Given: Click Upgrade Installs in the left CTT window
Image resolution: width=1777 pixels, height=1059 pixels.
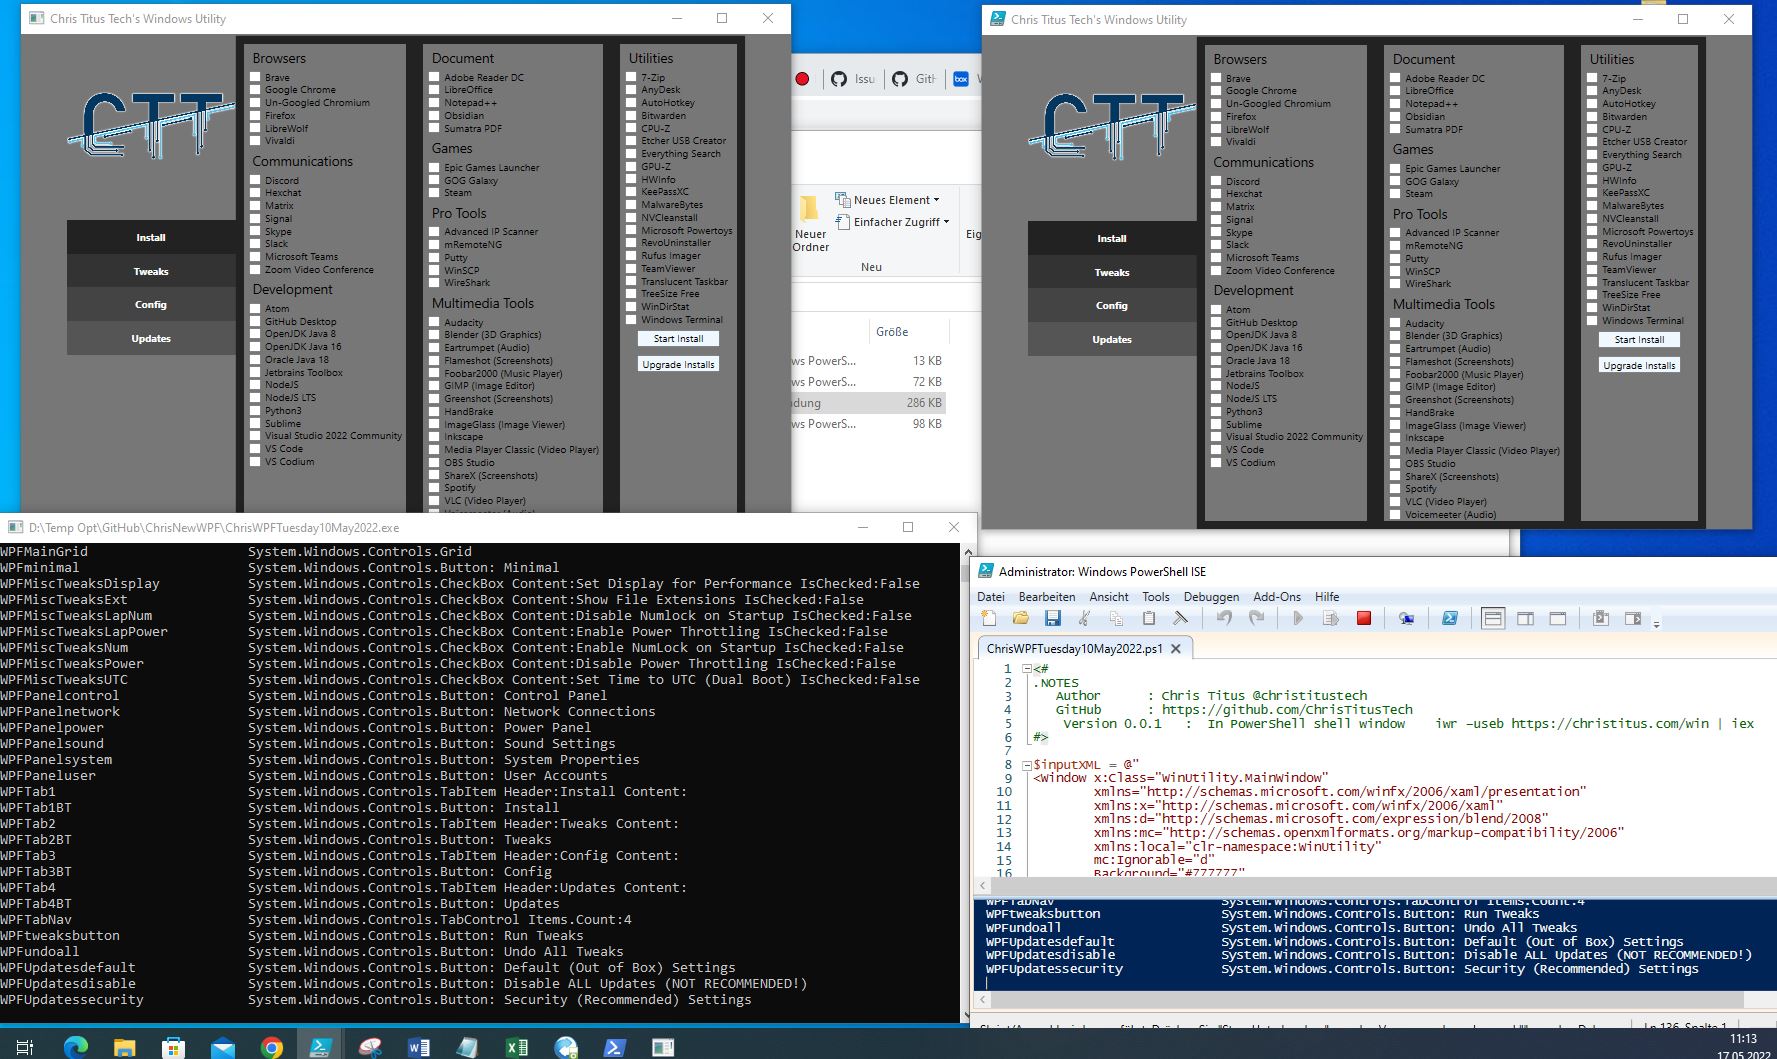Looking at the screenshot, I should (678, 365).
